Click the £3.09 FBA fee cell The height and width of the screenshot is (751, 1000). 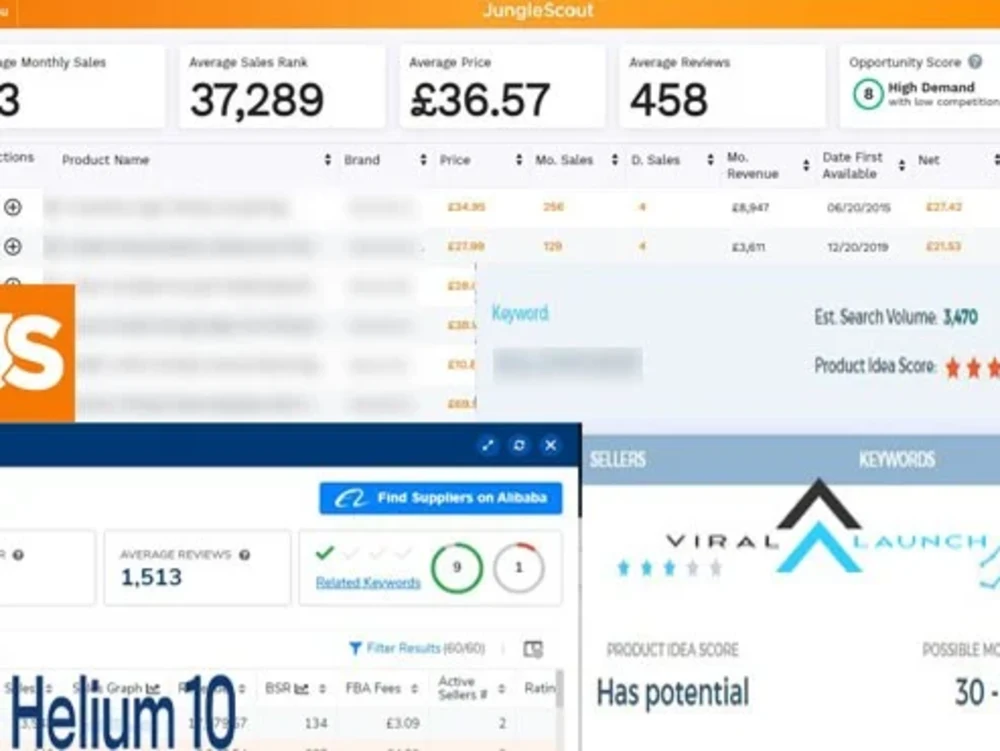(402, 724)
